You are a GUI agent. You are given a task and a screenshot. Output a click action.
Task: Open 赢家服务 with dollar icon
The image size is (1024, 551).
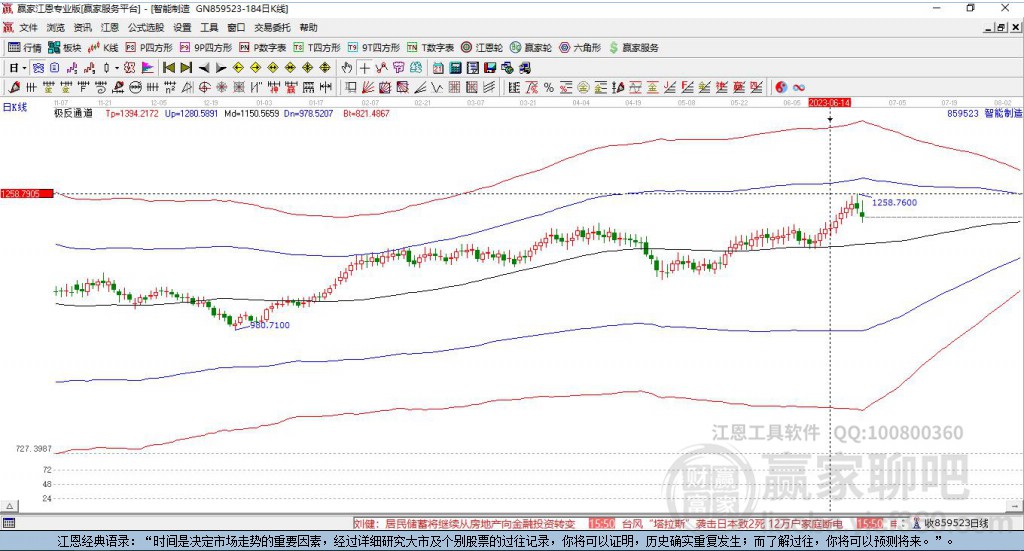coord(633,48)
